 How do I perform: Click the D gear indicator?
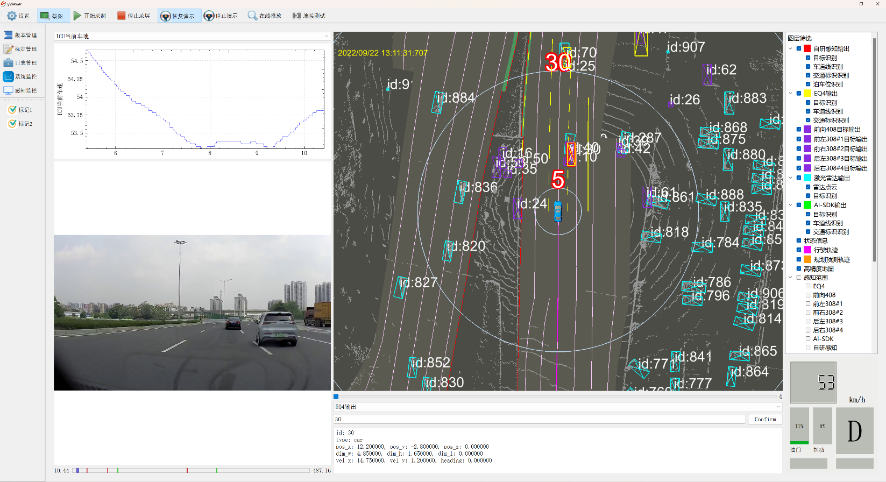pyautogui.click(x=854, y=431)
